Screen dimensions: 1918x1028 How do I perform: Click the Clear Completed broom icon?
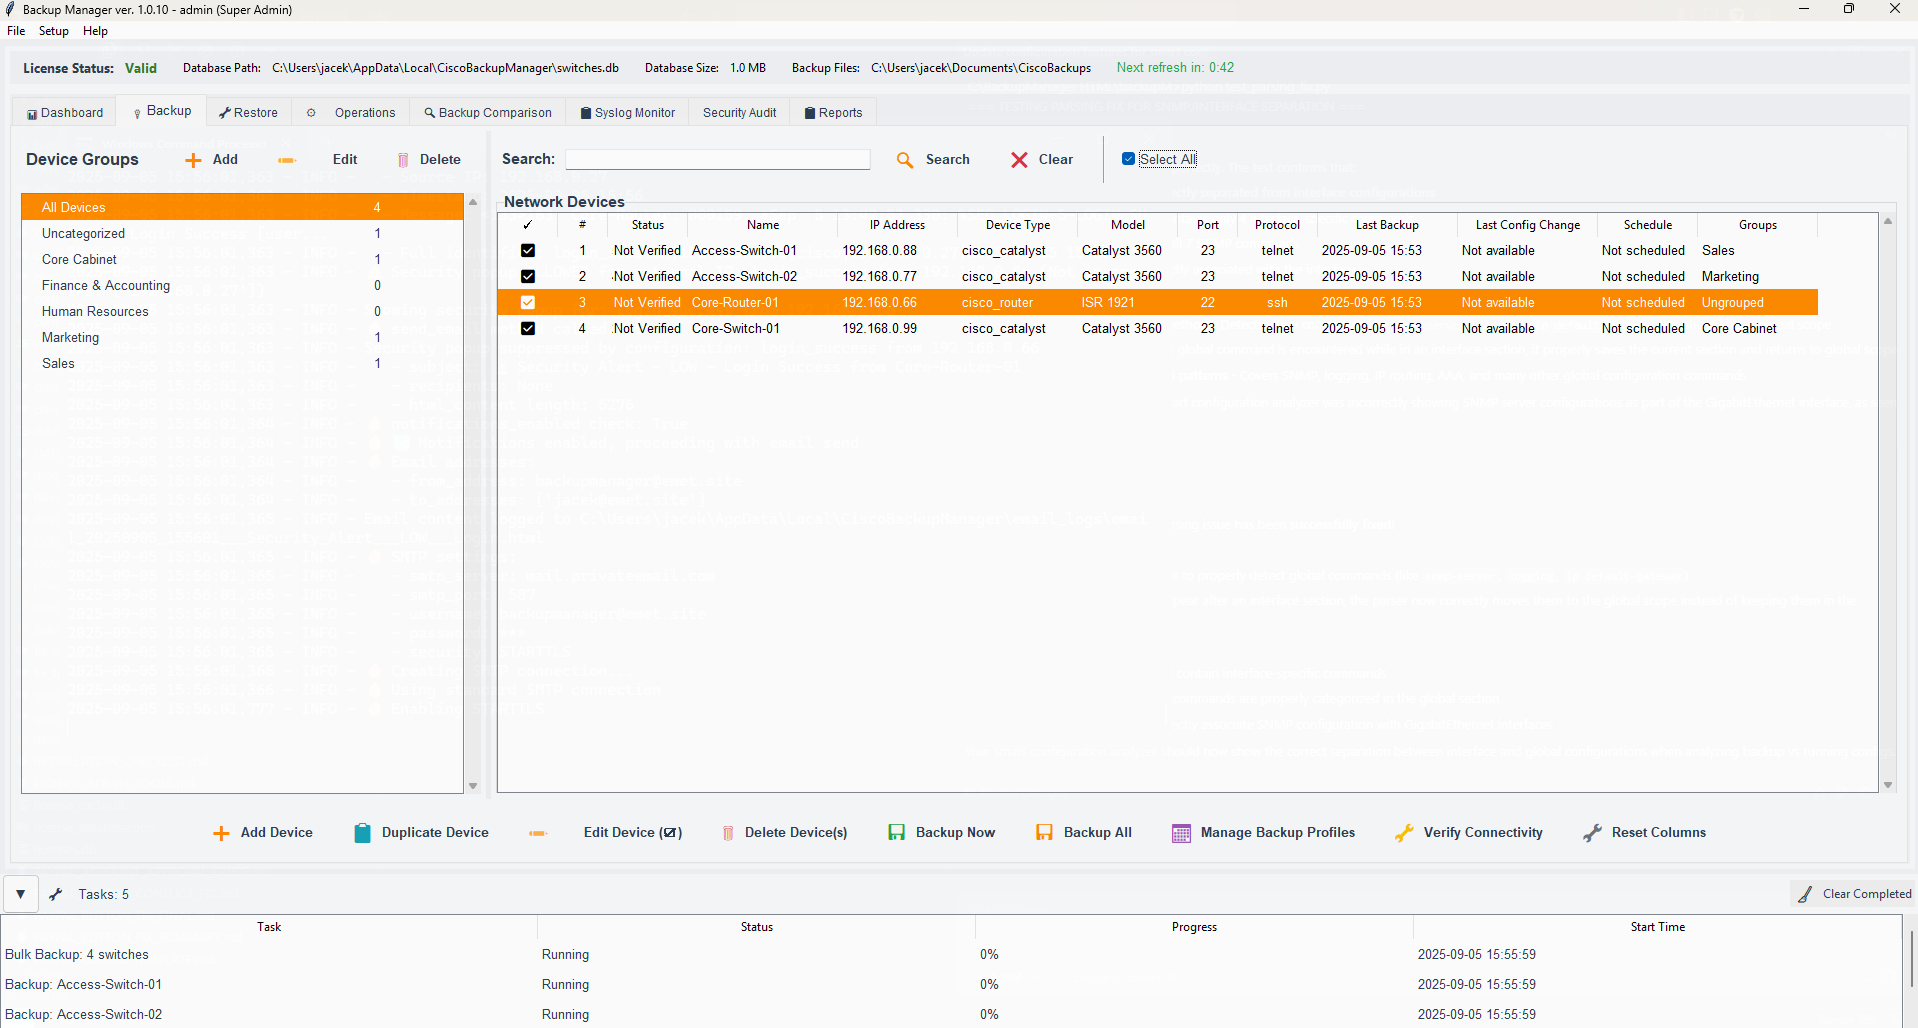coord(1805,894)
